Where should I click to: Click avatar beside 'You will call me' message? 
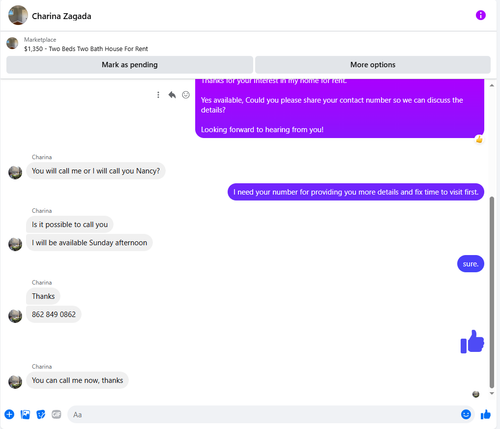[x=15, y=172]
